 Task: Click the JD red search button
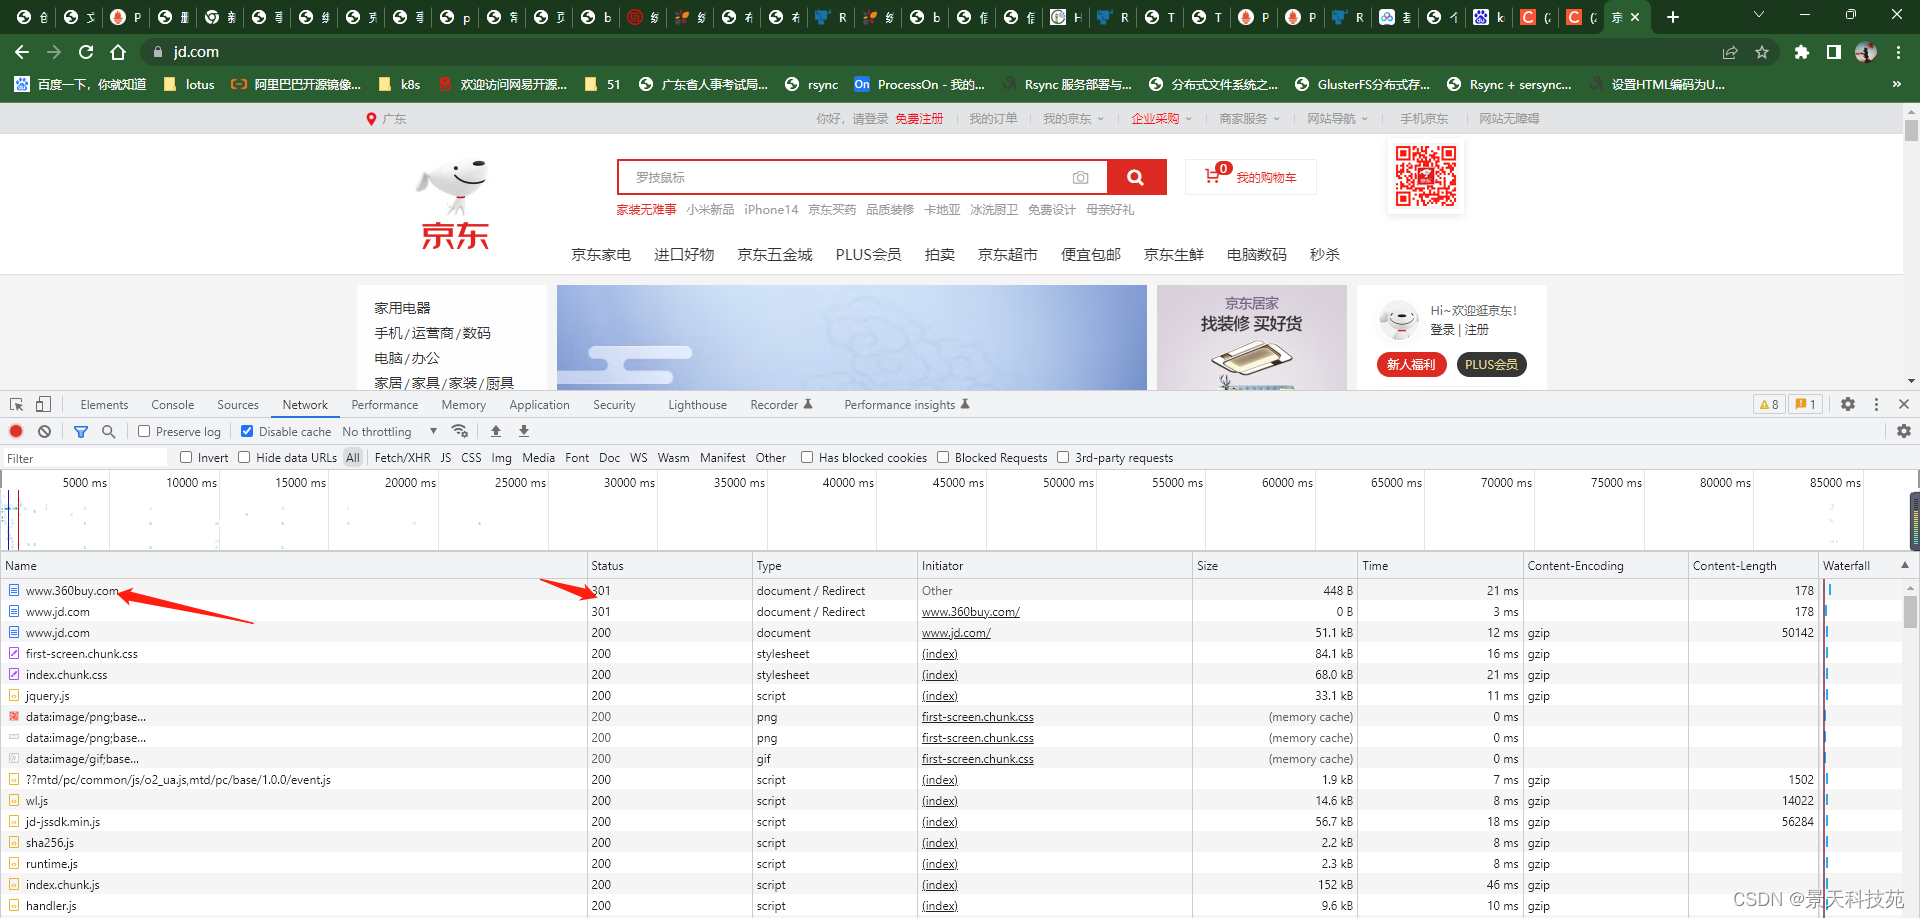click(1136, 177)
